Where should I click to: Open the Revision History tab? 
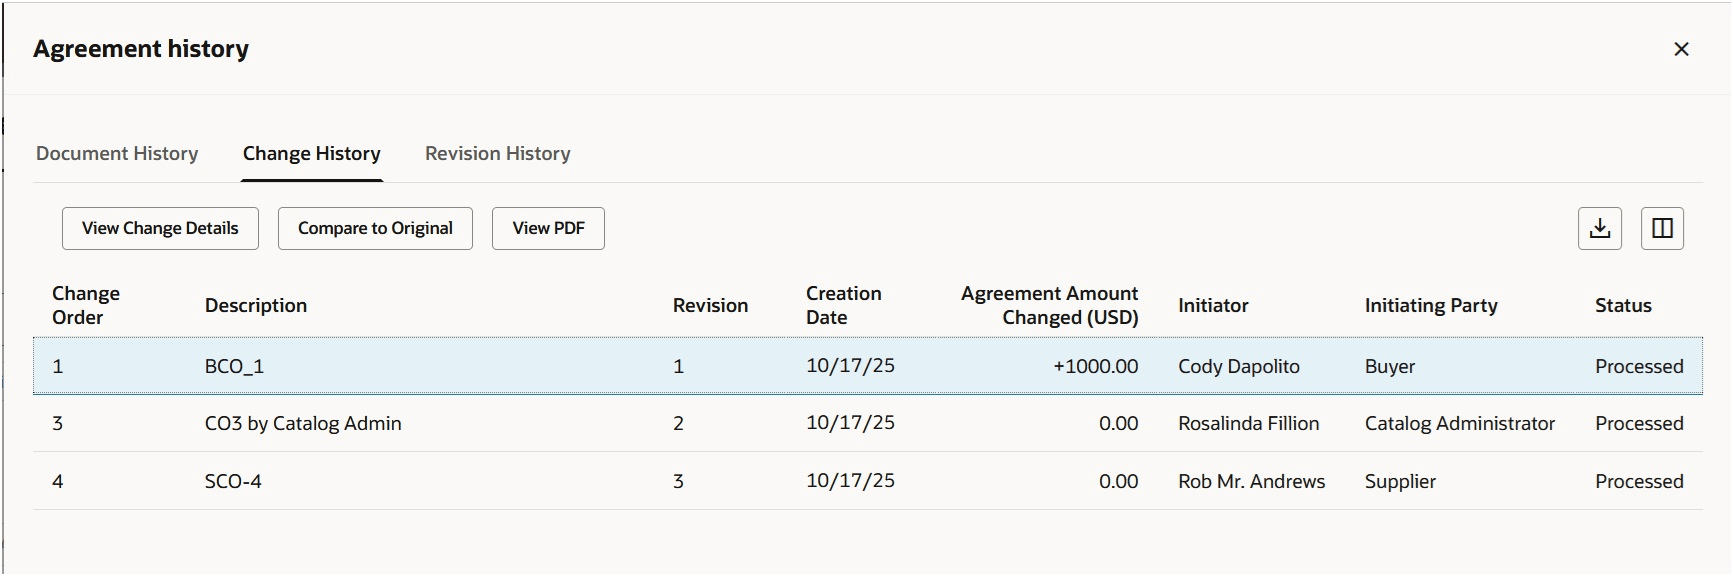coord(497,153)
